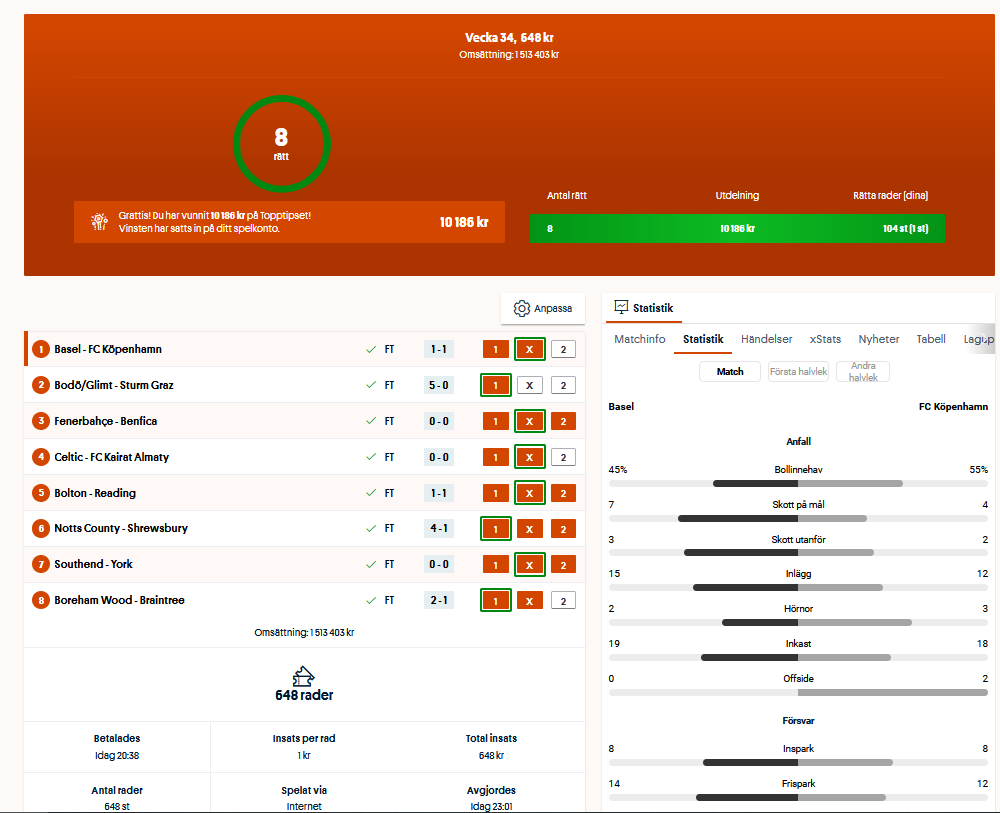This screenshot has height=813, width=1000.
Task: Click match number 4 badge for Celtic
Action: click(x=41, y=457)
